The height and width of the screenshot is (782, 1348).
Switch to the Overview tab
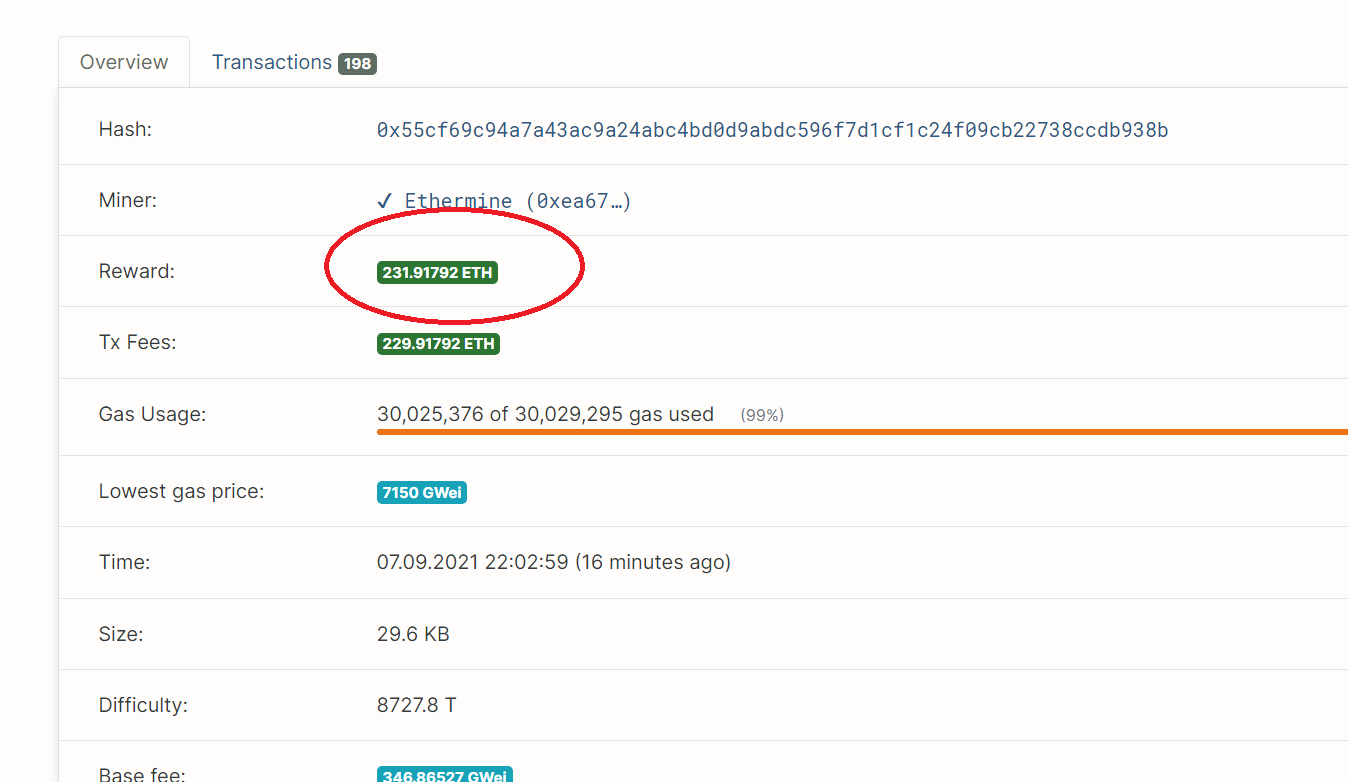coord(124,62)
